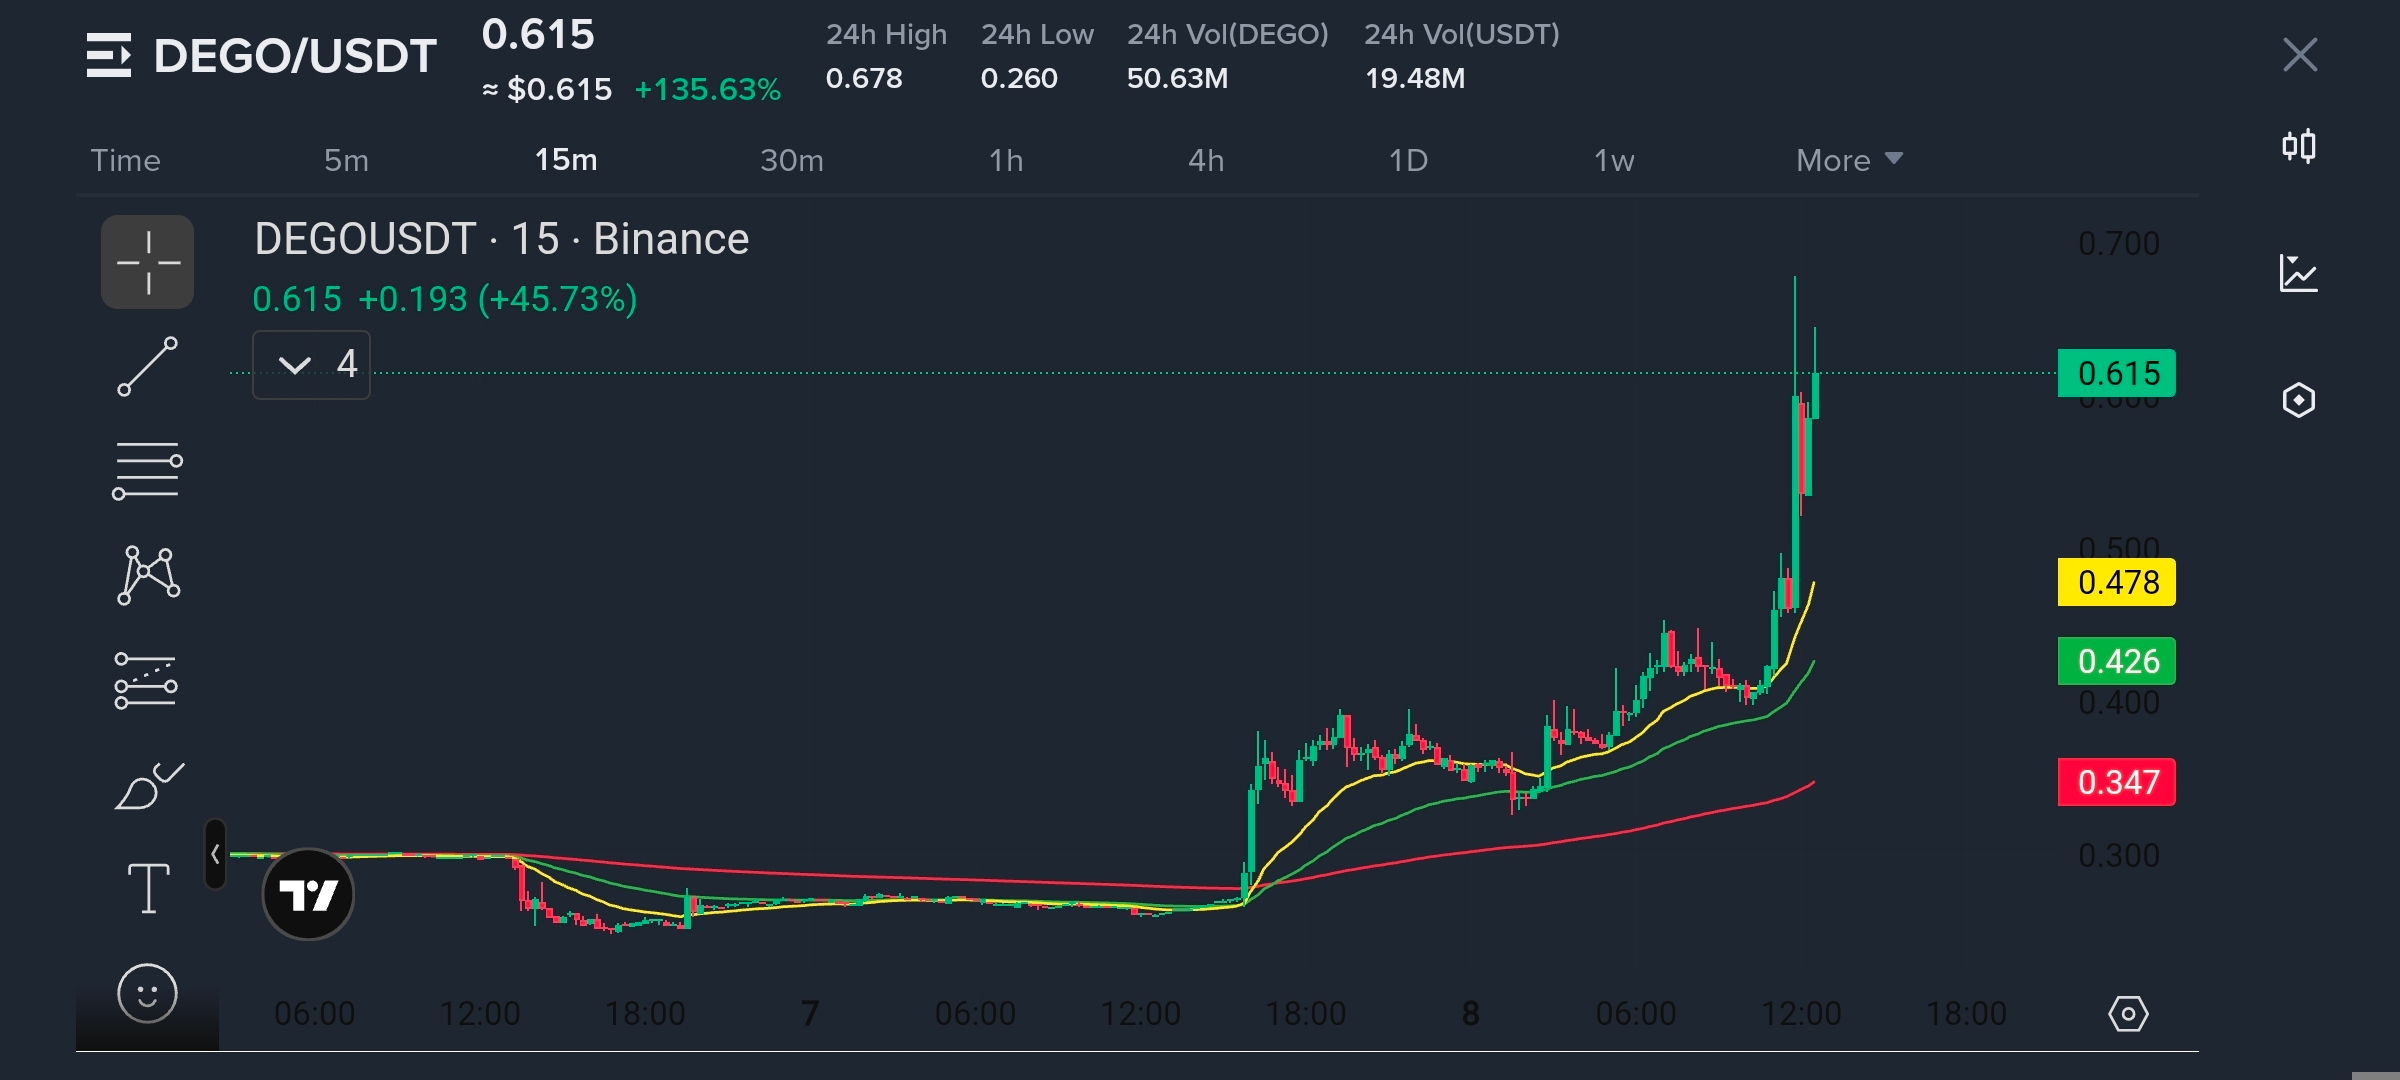Click the TradingView logo button
This screenshot has width=2400, height=1080.
[x=308, y=894]
